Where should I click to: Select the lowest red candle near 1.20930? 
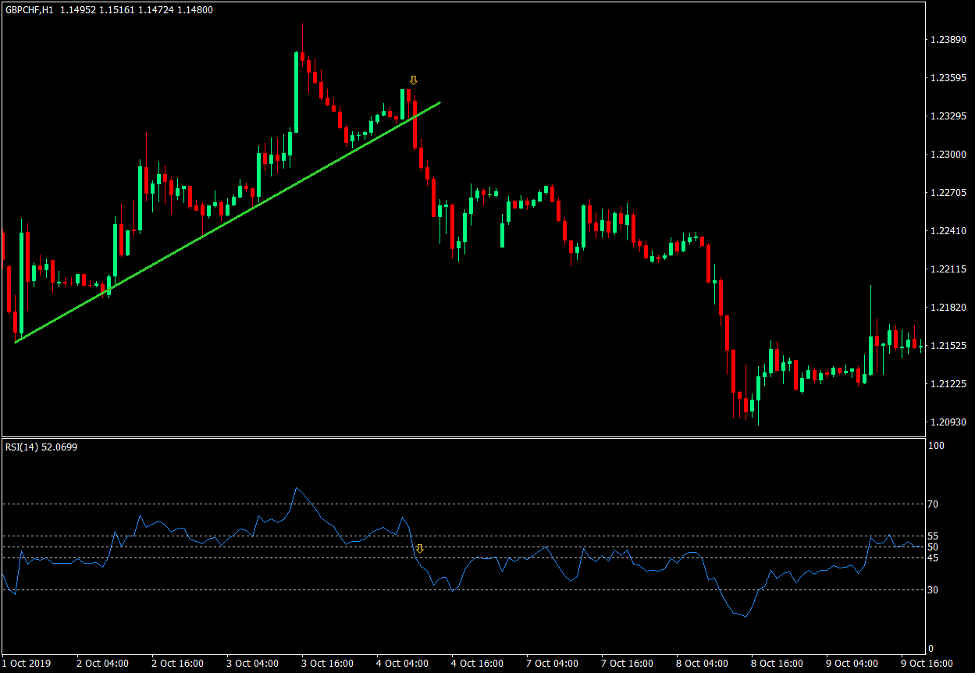point(748,405)
